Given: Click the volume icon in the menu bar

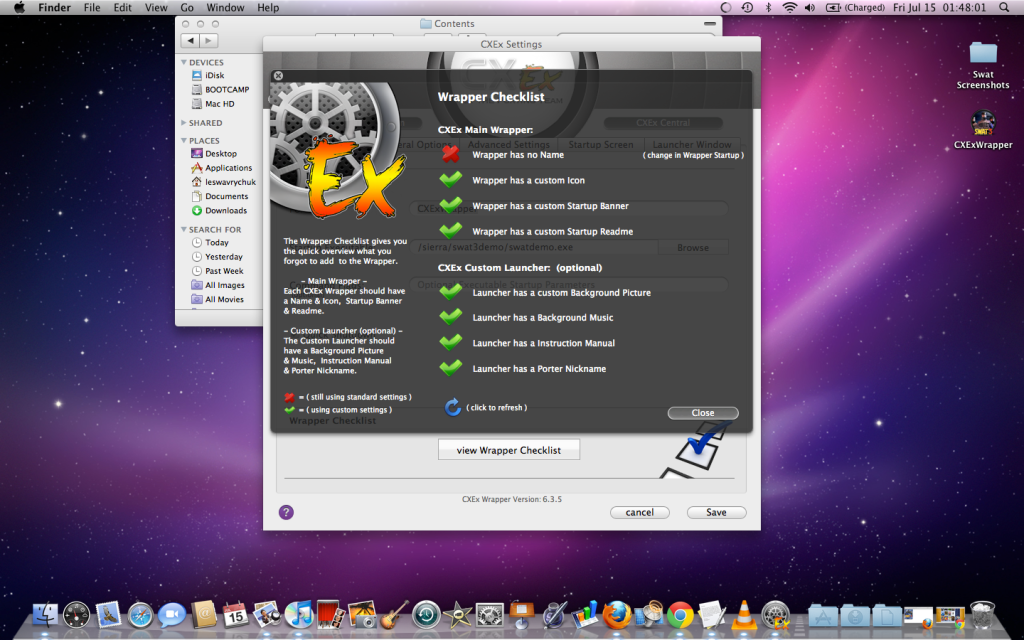Looking at the screenshot, I should point(810,8).
